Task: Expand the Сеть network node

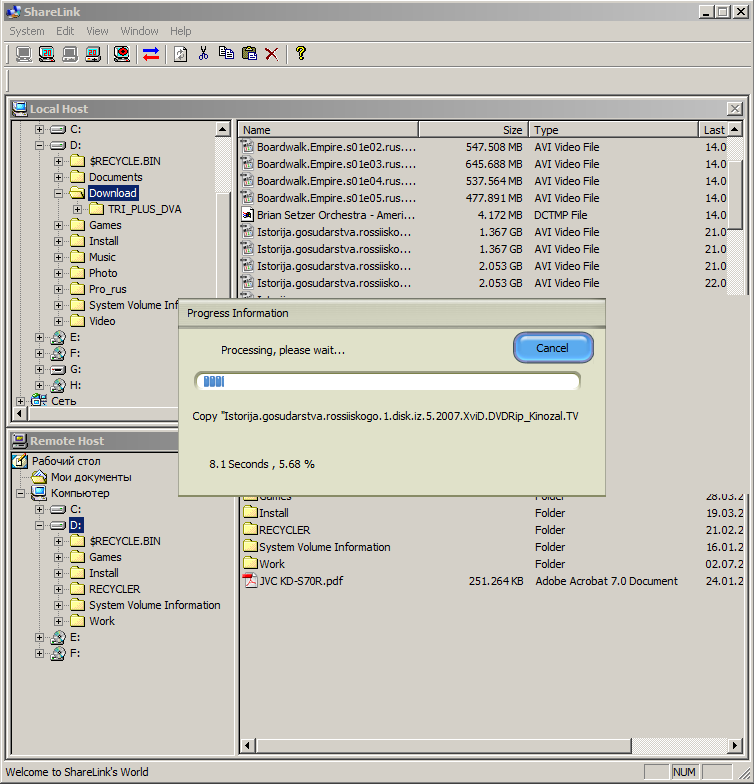Action: pos(20,402)
